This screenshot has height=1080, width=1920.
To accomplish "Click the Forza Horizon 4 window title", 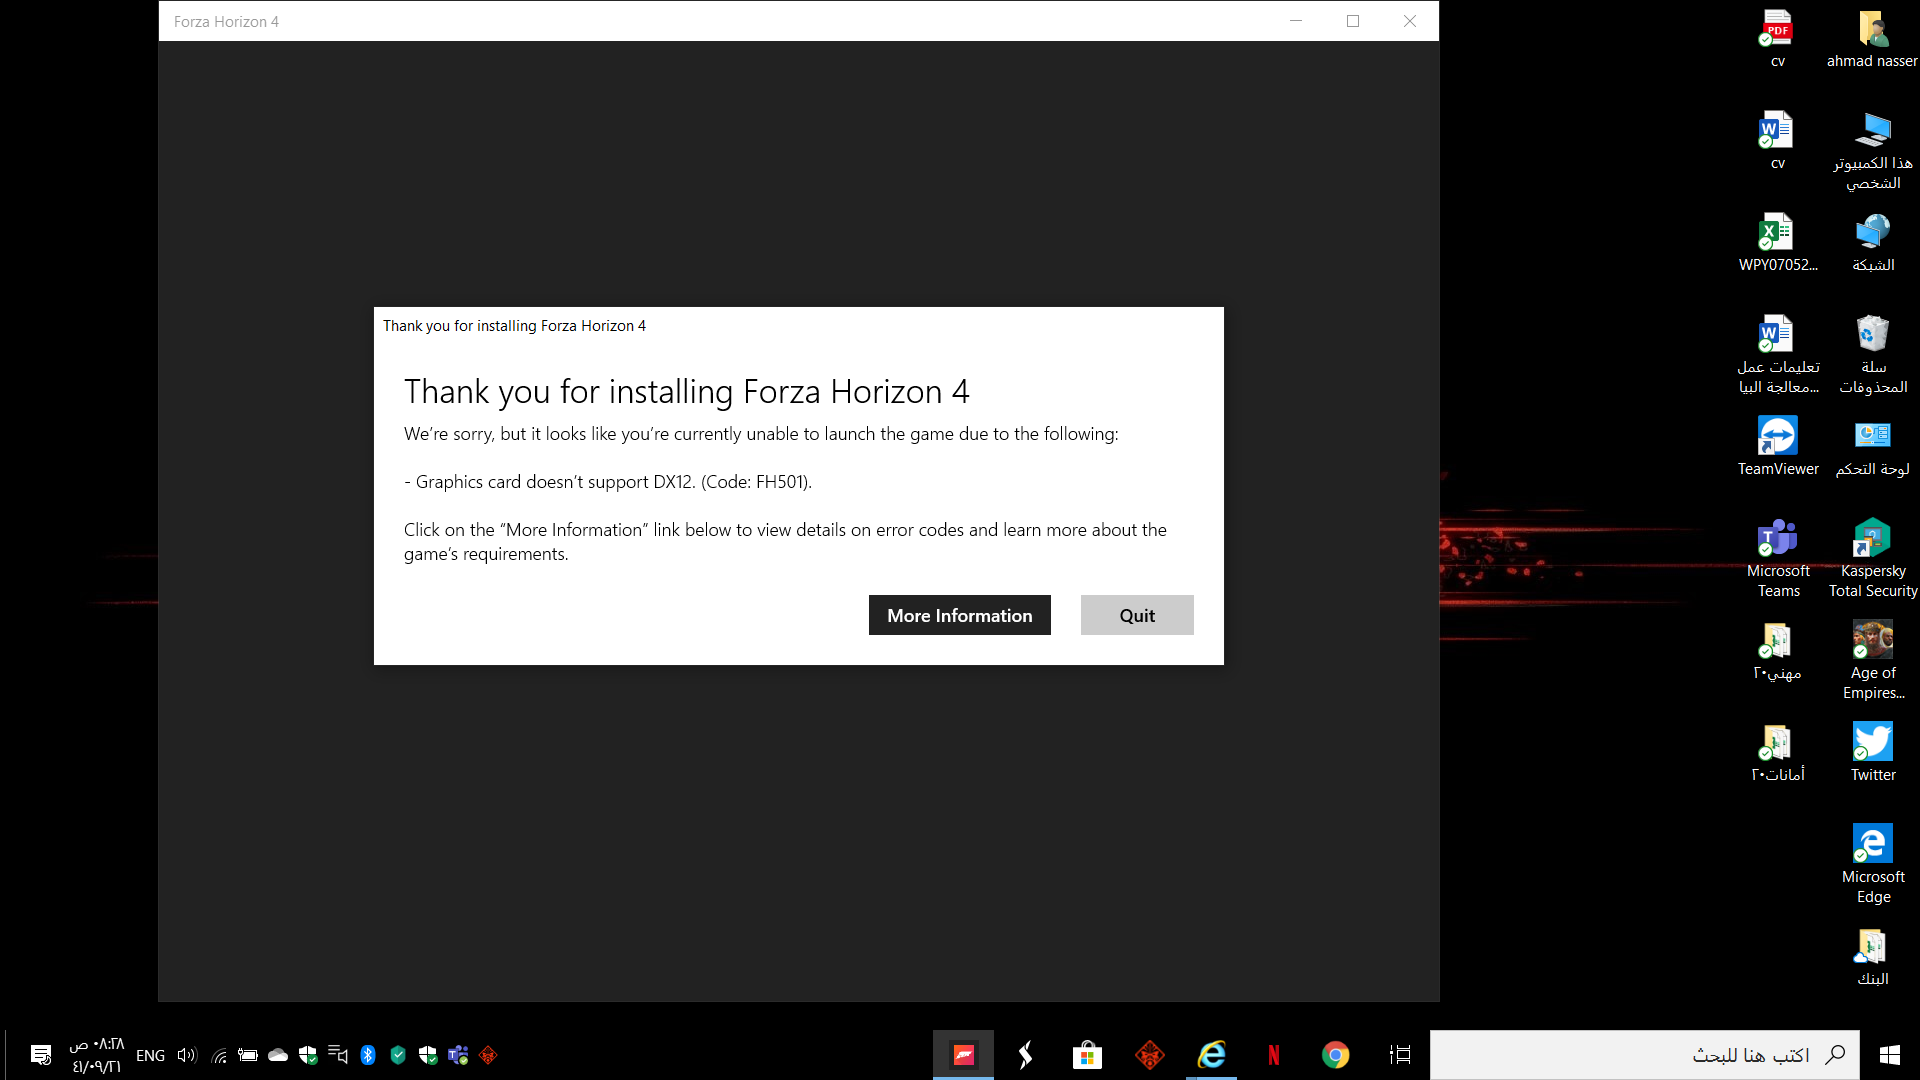I will [226, 21].
